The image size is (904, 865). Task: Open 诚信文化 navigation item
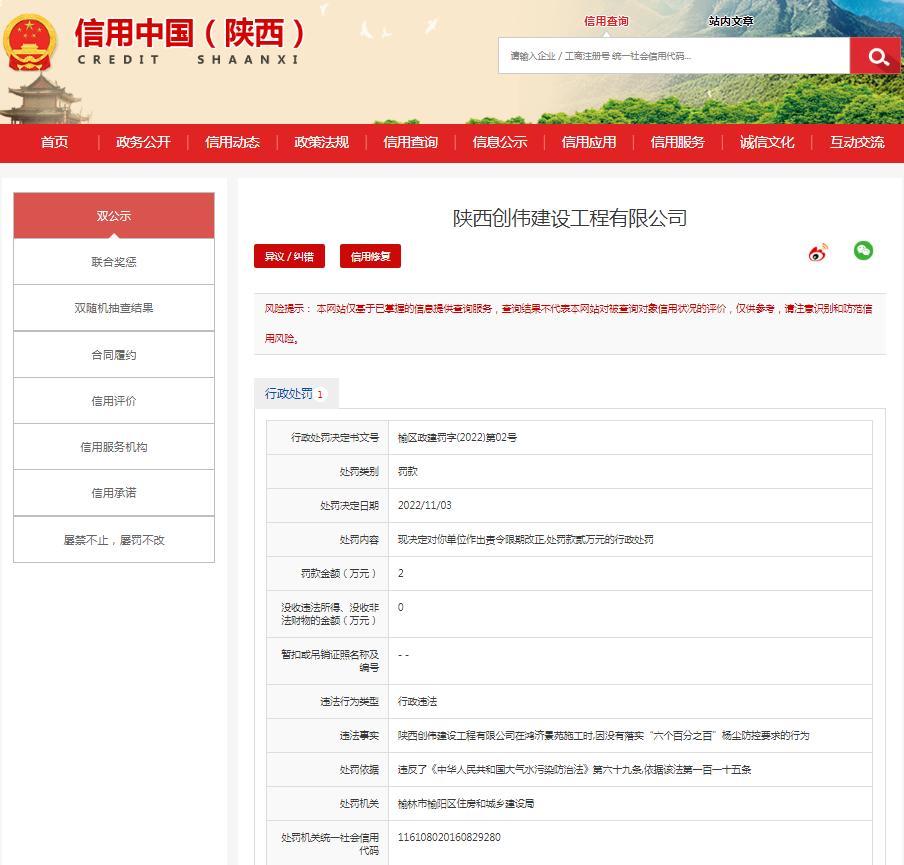click(767, 142)
